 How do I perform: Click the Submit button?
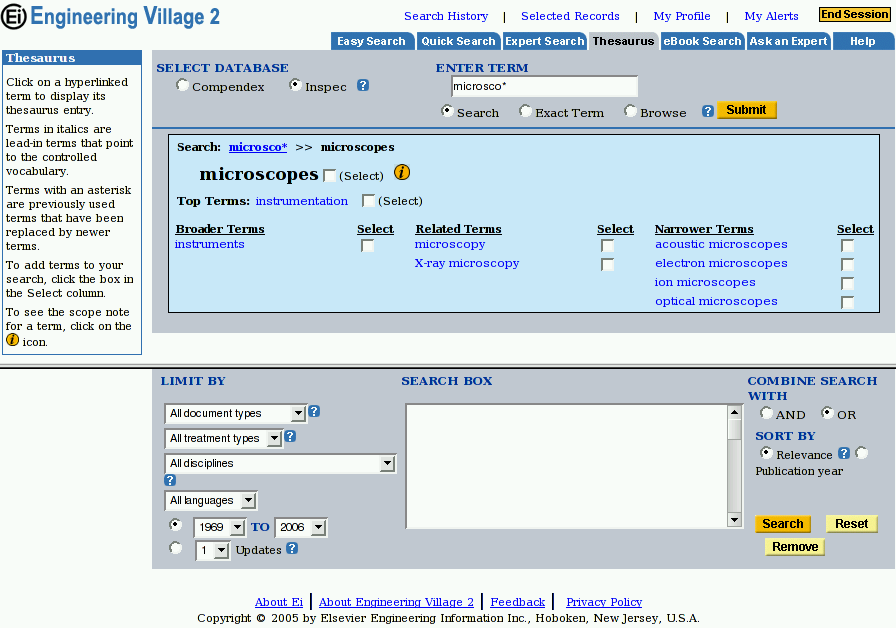point(746,110)
